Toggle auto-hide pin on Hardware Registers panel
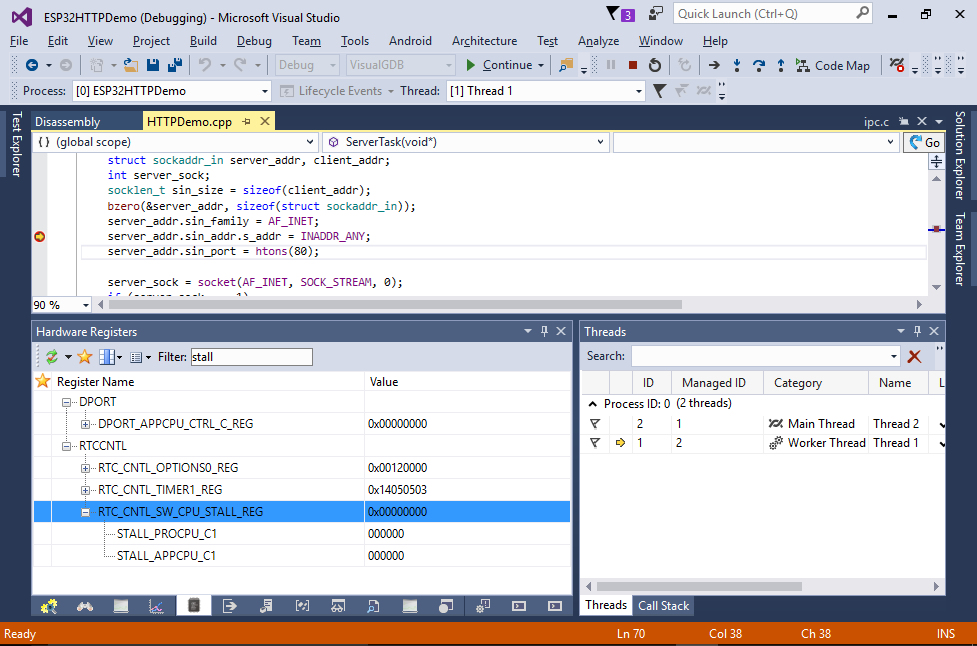977x646 pixels. click(544, 331)
